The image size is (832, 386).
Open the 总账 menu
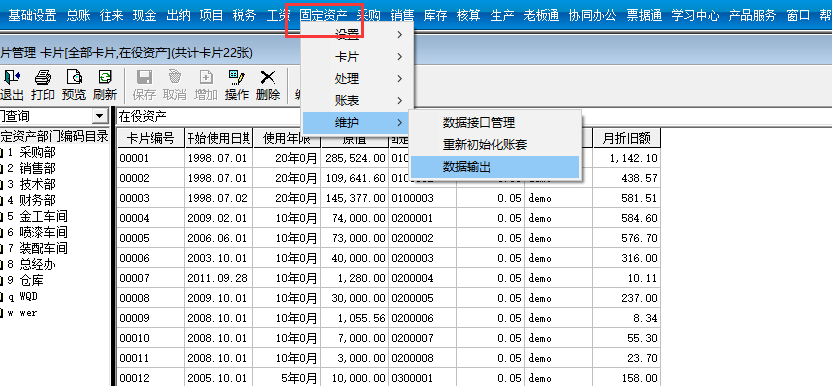click(x=79, y=15)
